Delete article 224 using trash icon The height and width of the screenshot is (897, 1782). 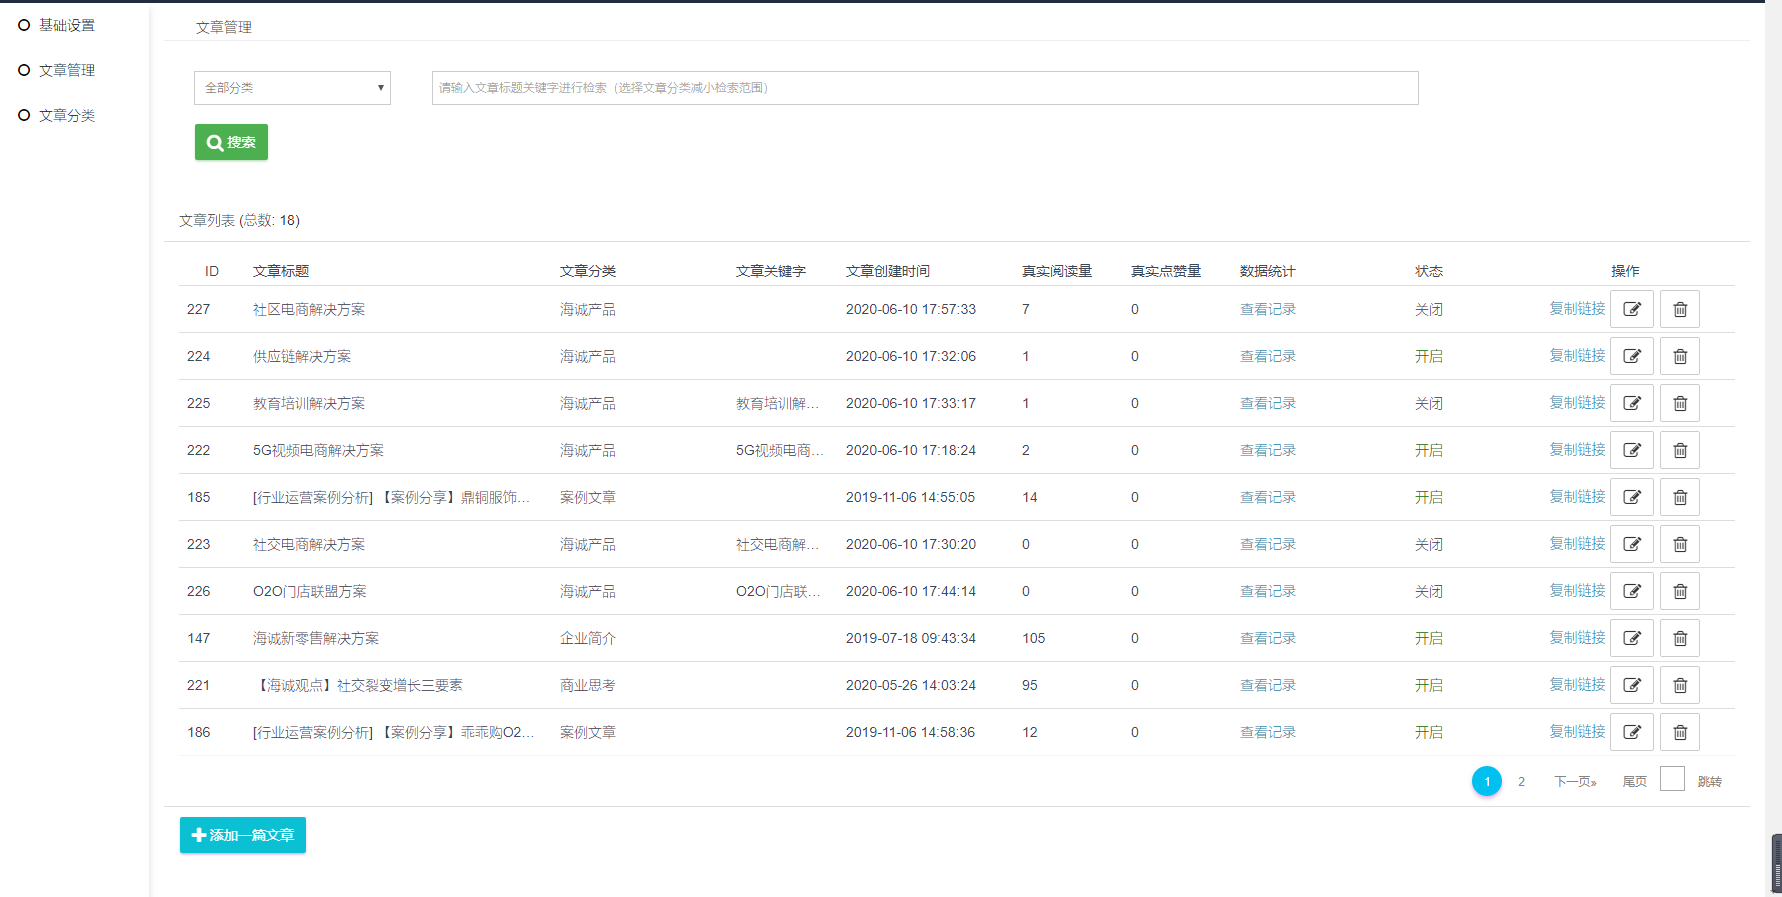[1679, 356]
